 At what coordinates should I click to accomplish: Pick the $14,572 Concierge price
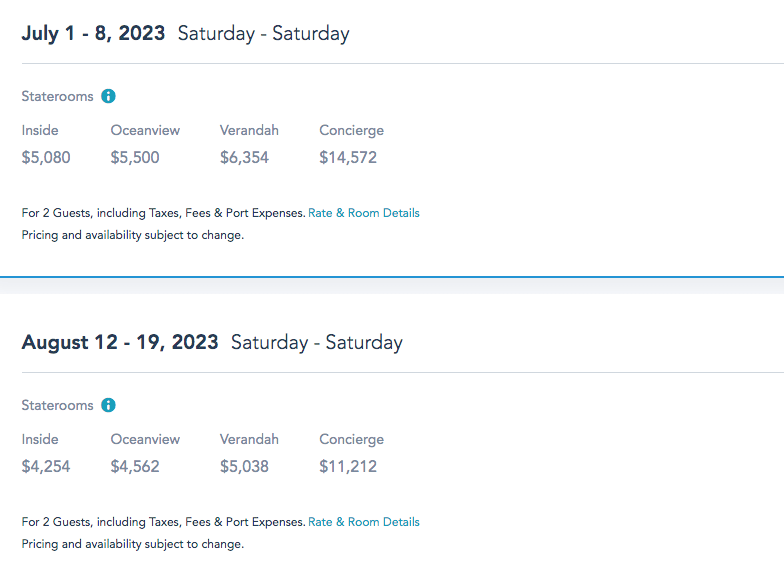tap(348, 157)
